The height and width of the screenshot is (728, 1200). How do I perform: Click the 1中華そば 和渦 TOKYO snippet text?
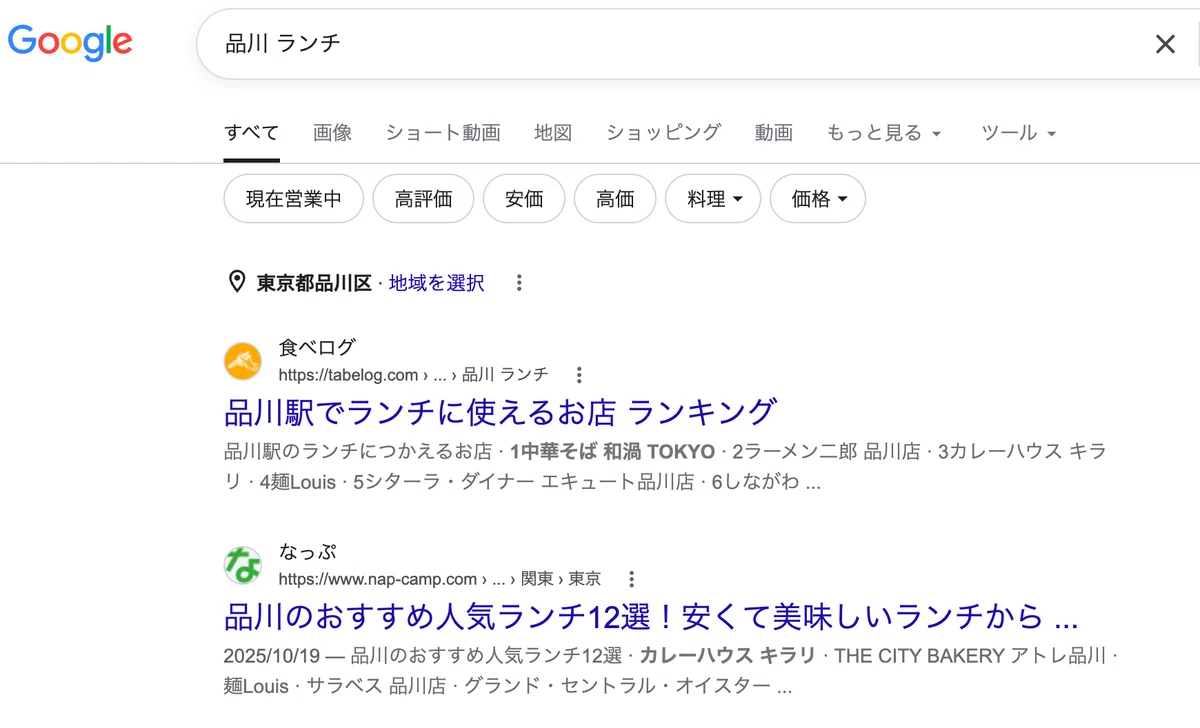click(612, 450)
